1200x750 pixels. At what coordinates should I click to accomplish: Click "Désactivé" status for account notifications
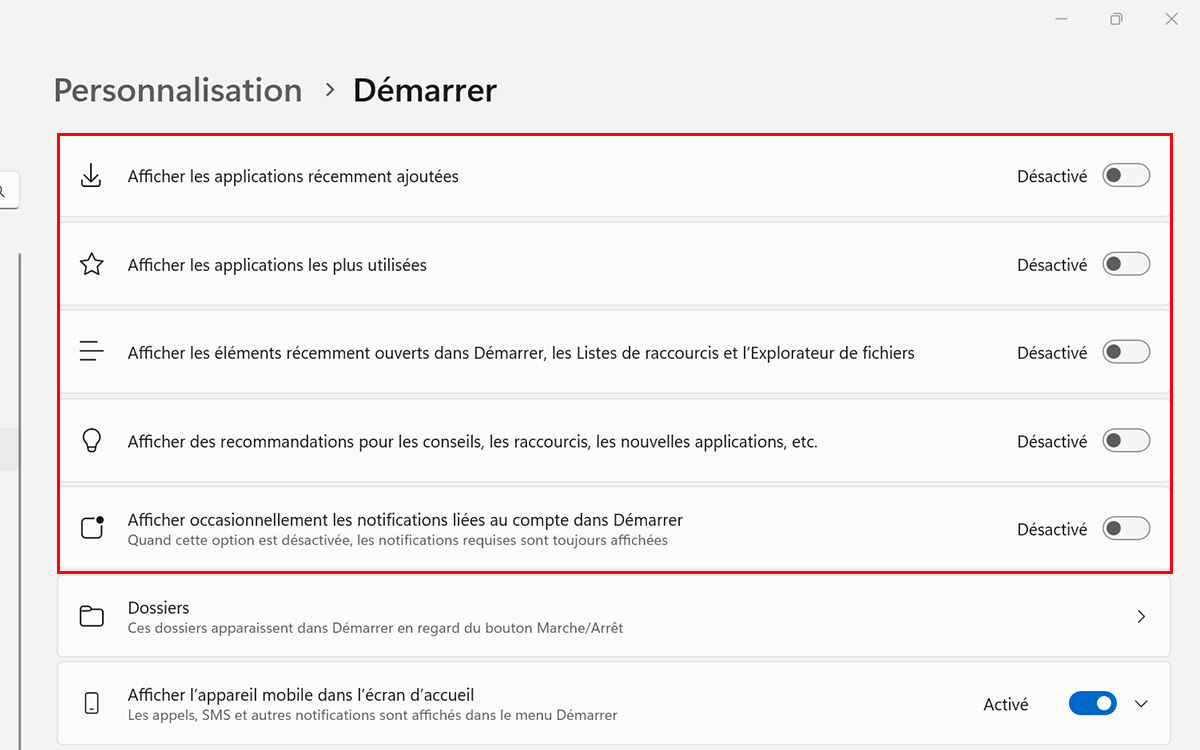1052,529
